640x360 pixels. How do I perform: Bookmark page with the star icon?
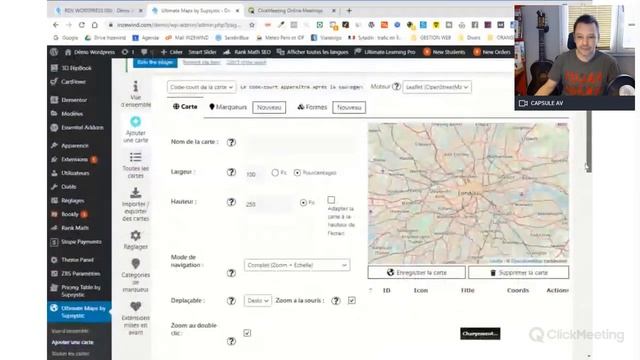point(252,25)
